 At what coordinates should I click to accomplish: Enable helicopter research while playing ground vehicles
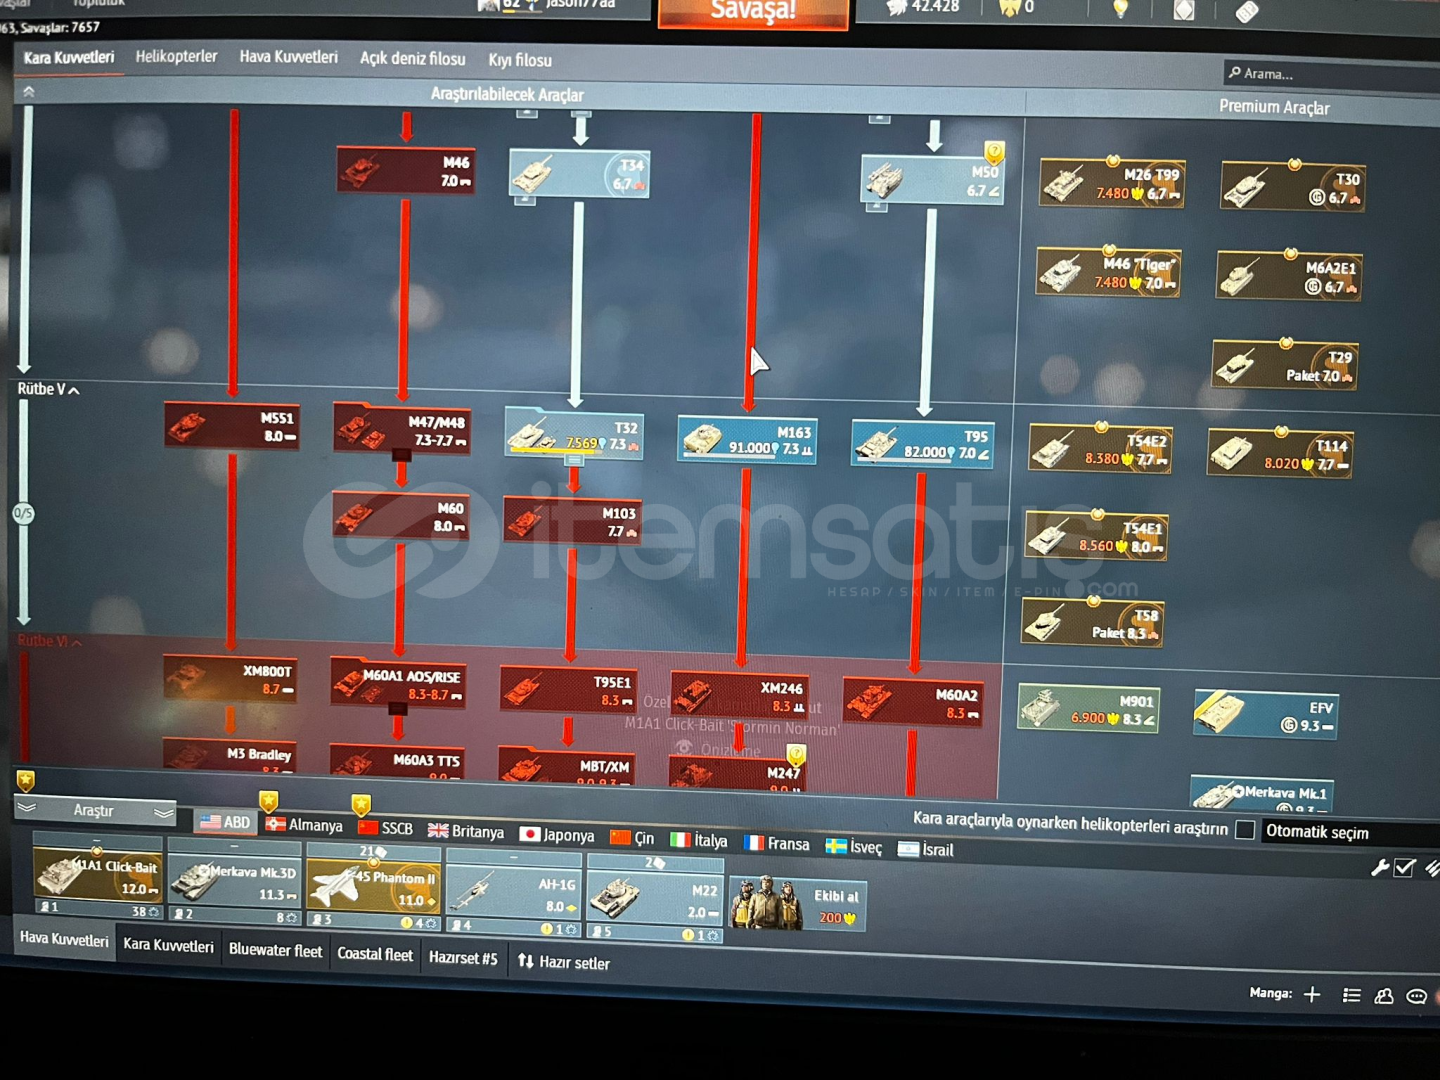tap(1245, 830)
